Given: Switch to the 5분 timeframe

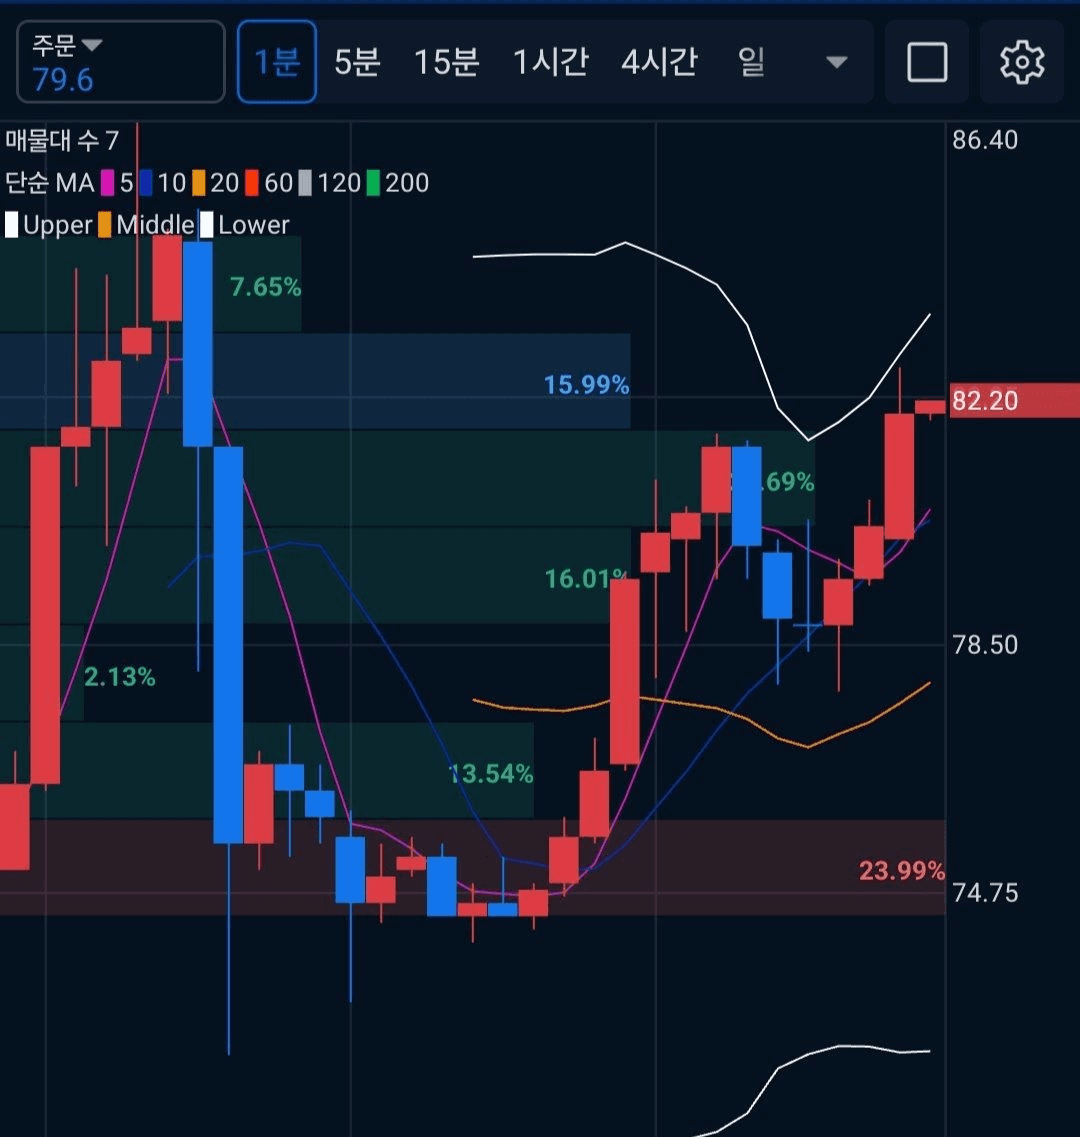Looking at the screenshot, I should tap(357, 62).
